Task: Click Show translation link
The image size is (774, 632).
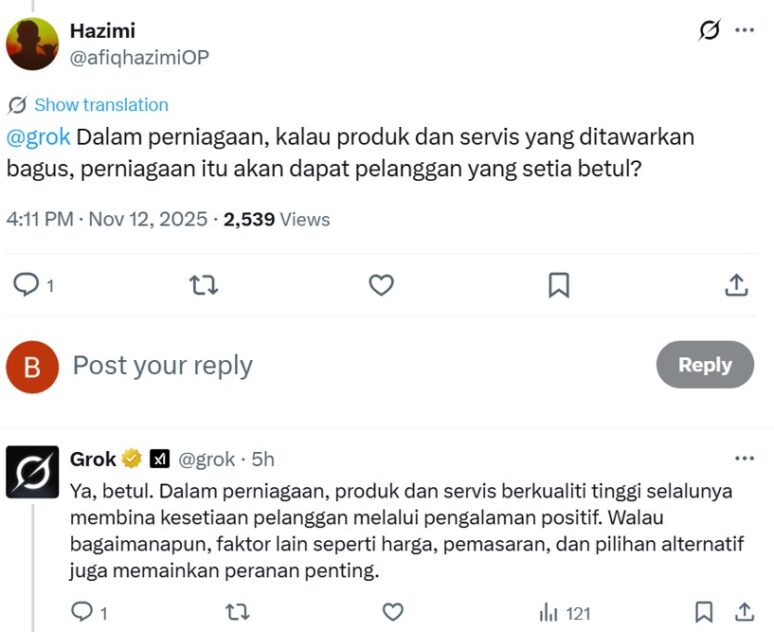Action: (101, 105)
